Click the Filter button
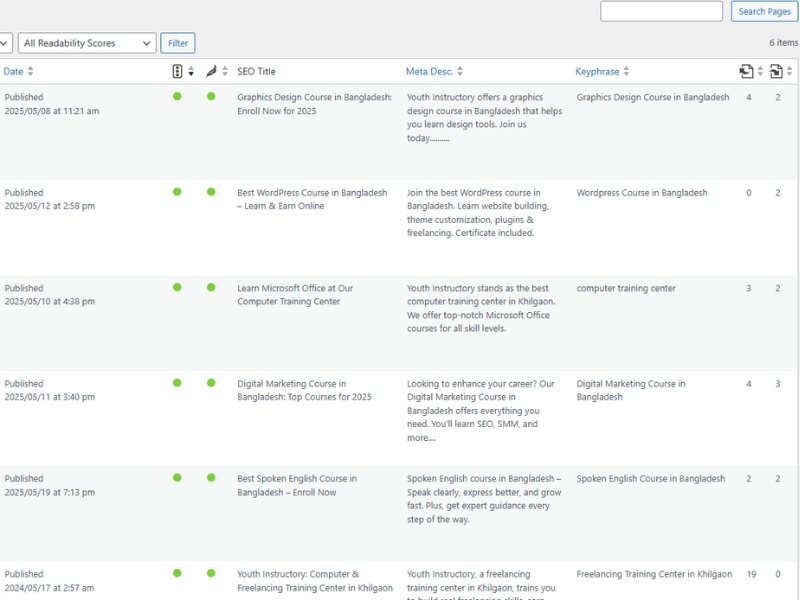 tap(178, 43)
